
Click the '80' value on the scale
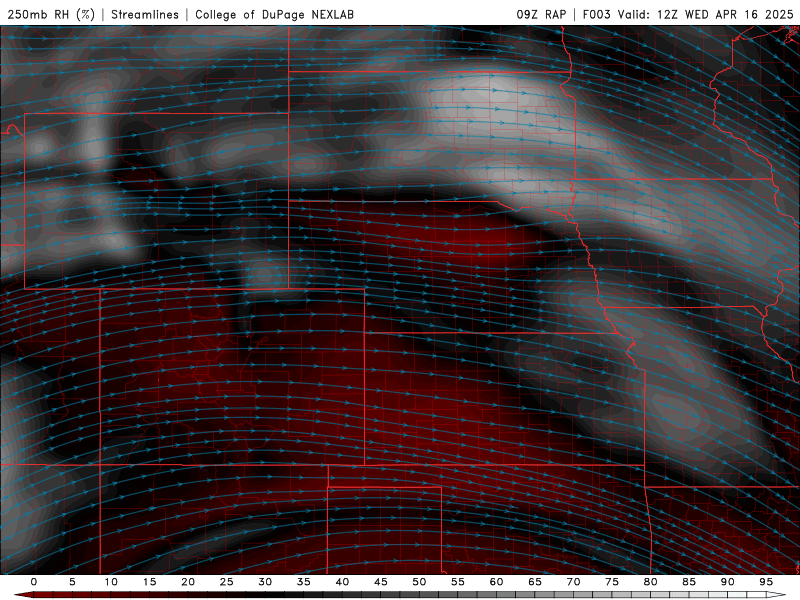click(x=650, y=582)
